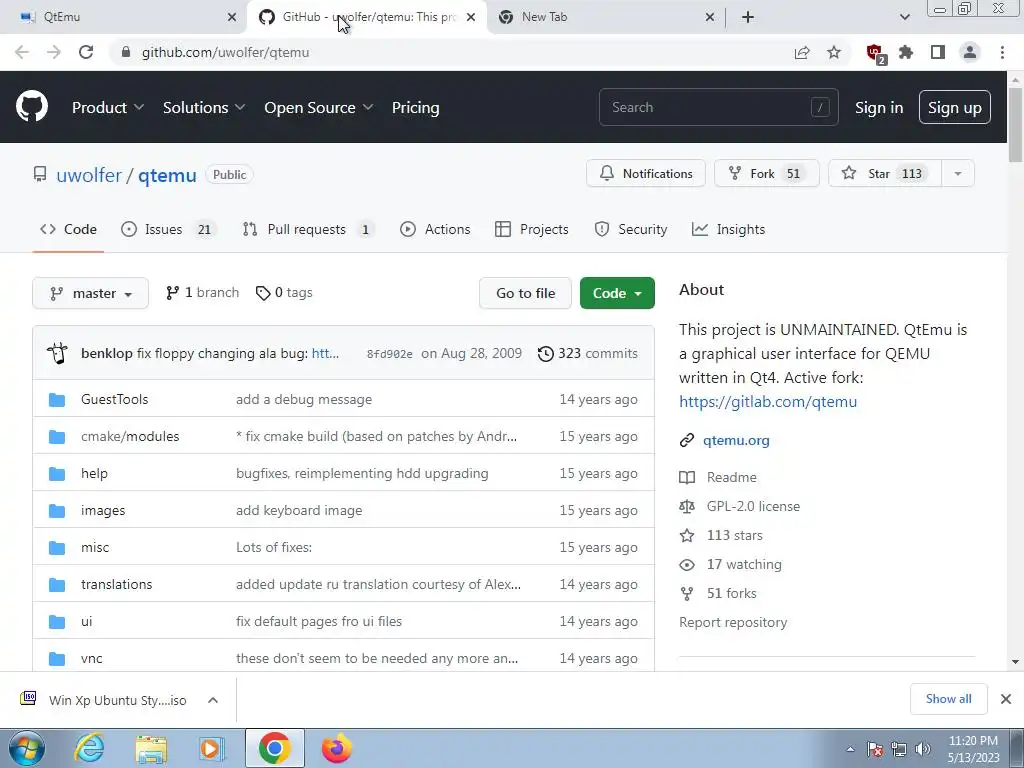Viewport: 1024px width, 768px height.
Task: Expand the Product menu
Action: (108, 108)
